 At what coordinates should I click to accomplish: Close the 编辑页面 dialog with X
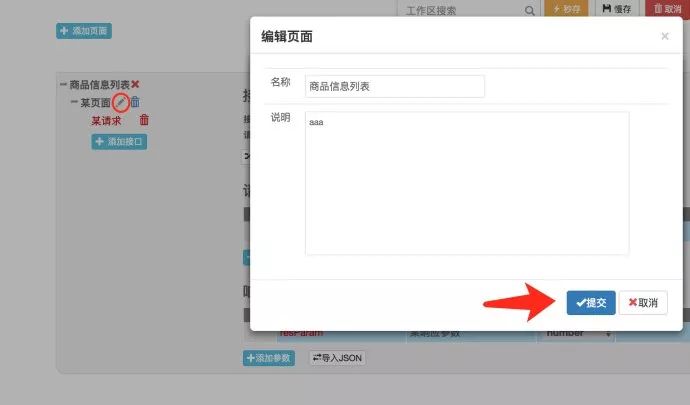click(665, 37)
